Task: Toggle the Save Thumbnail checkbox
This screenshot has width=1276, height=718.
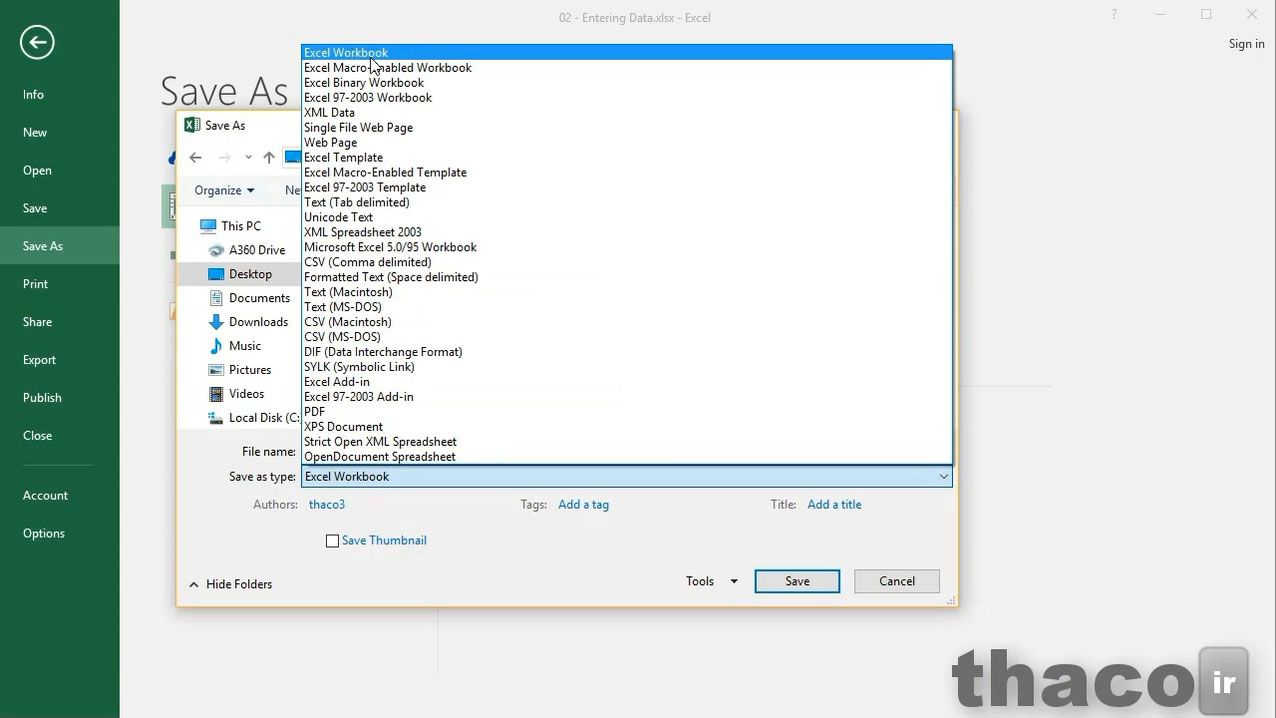Action: tap(333, 541)
